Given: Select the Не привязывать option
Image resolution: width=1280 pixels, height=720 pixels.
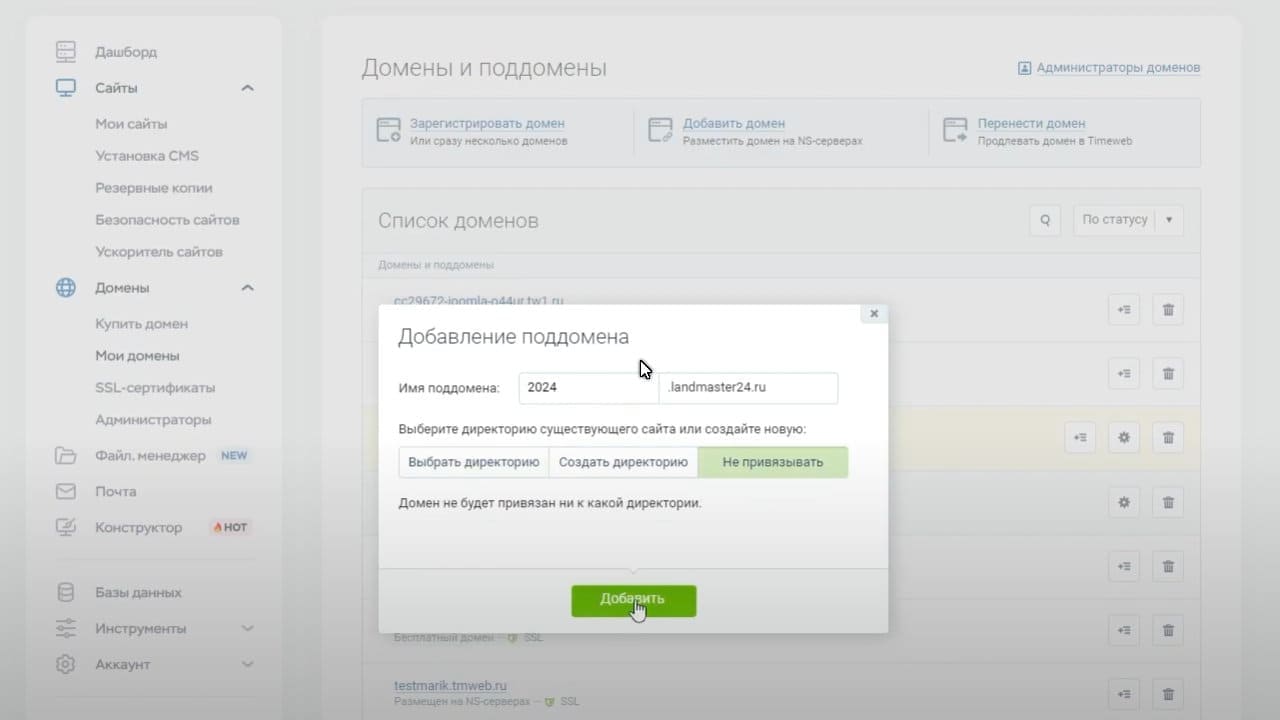Looking at the screenshot, I should coord(773,462).
